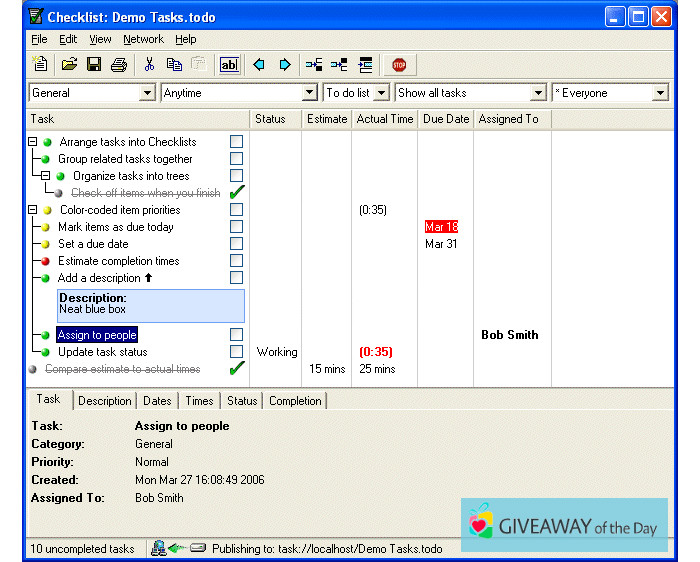700x562 pixels.
Task: Switch to the Dates tab
Action: (x=157, y=401)
